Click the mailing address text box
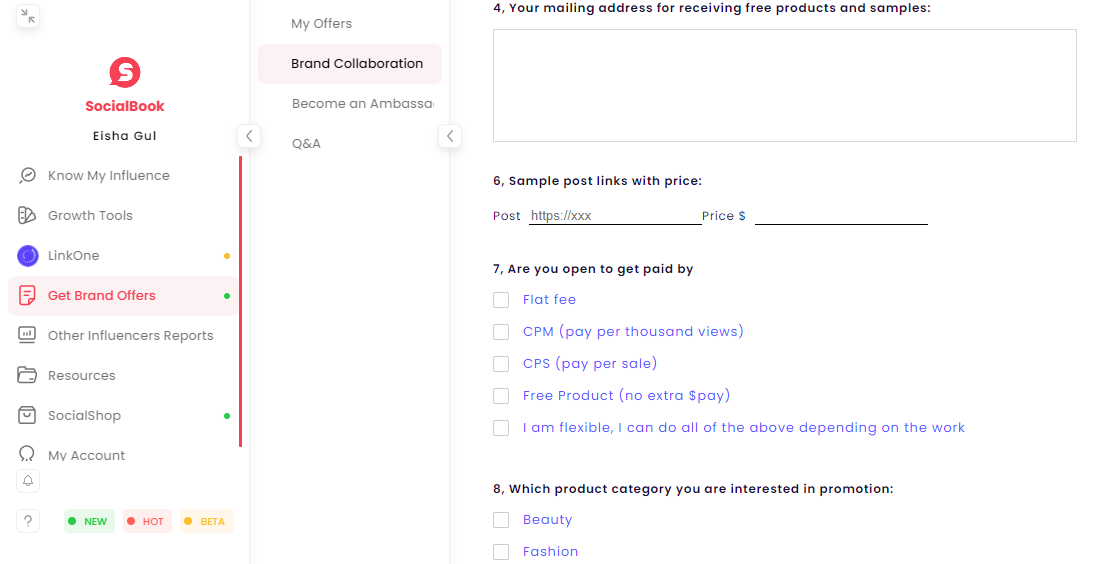The image size is (1111, 564). point(784,85)
